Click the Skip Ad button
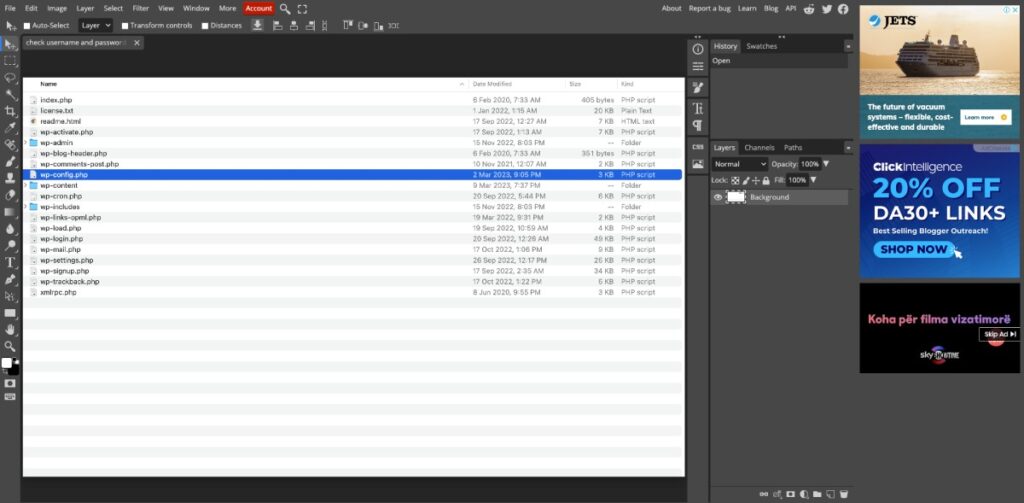Viewport: 1024px width, 503px height. coord(1000,334)
